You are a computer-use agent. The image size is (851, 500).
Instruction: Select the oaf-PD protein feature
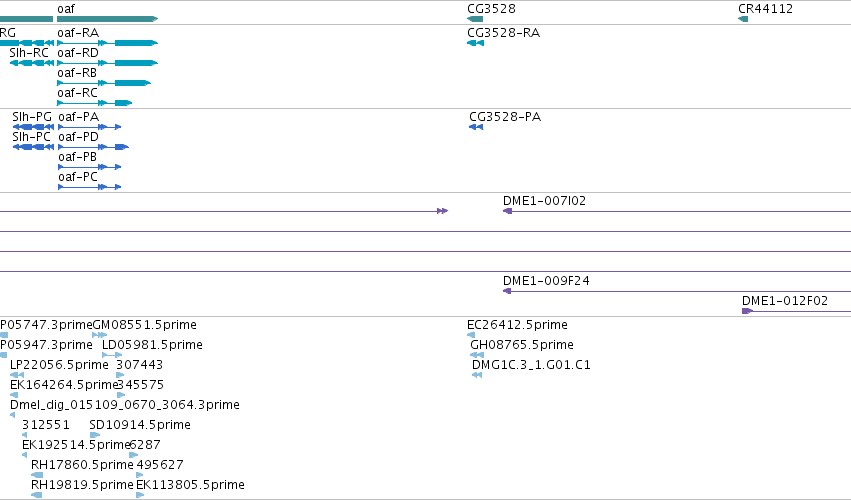tap(93, 147)
